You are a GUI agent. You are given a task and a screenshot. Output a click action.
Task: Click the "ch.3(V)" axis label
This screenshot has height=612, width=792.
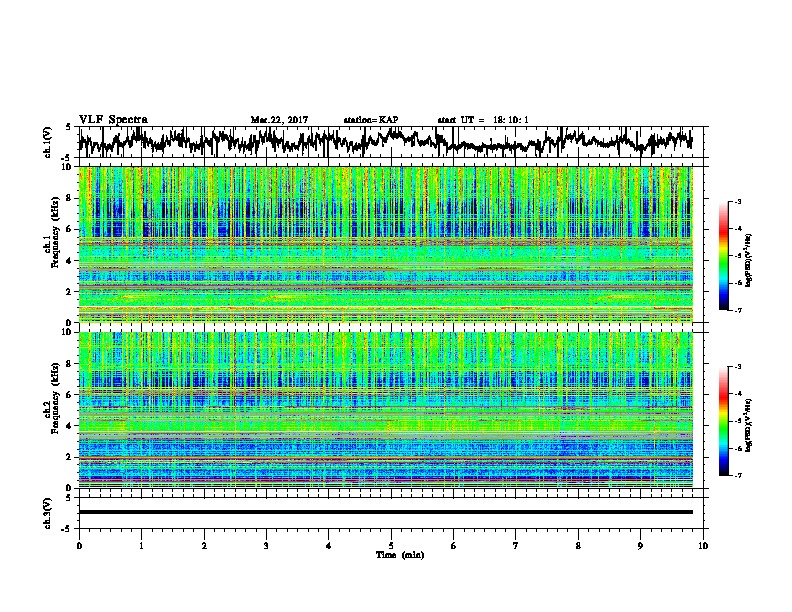[48, 513]
